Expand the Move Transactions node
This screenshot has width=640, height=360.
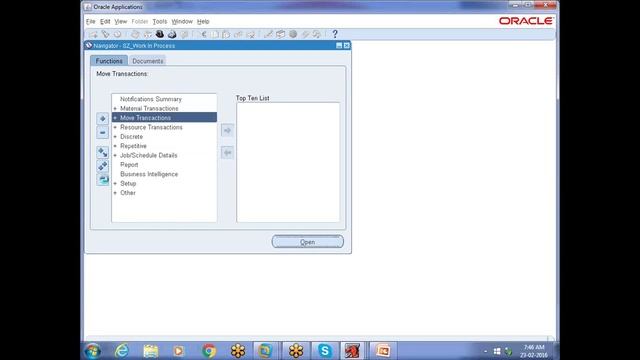[x=115, y=118]
